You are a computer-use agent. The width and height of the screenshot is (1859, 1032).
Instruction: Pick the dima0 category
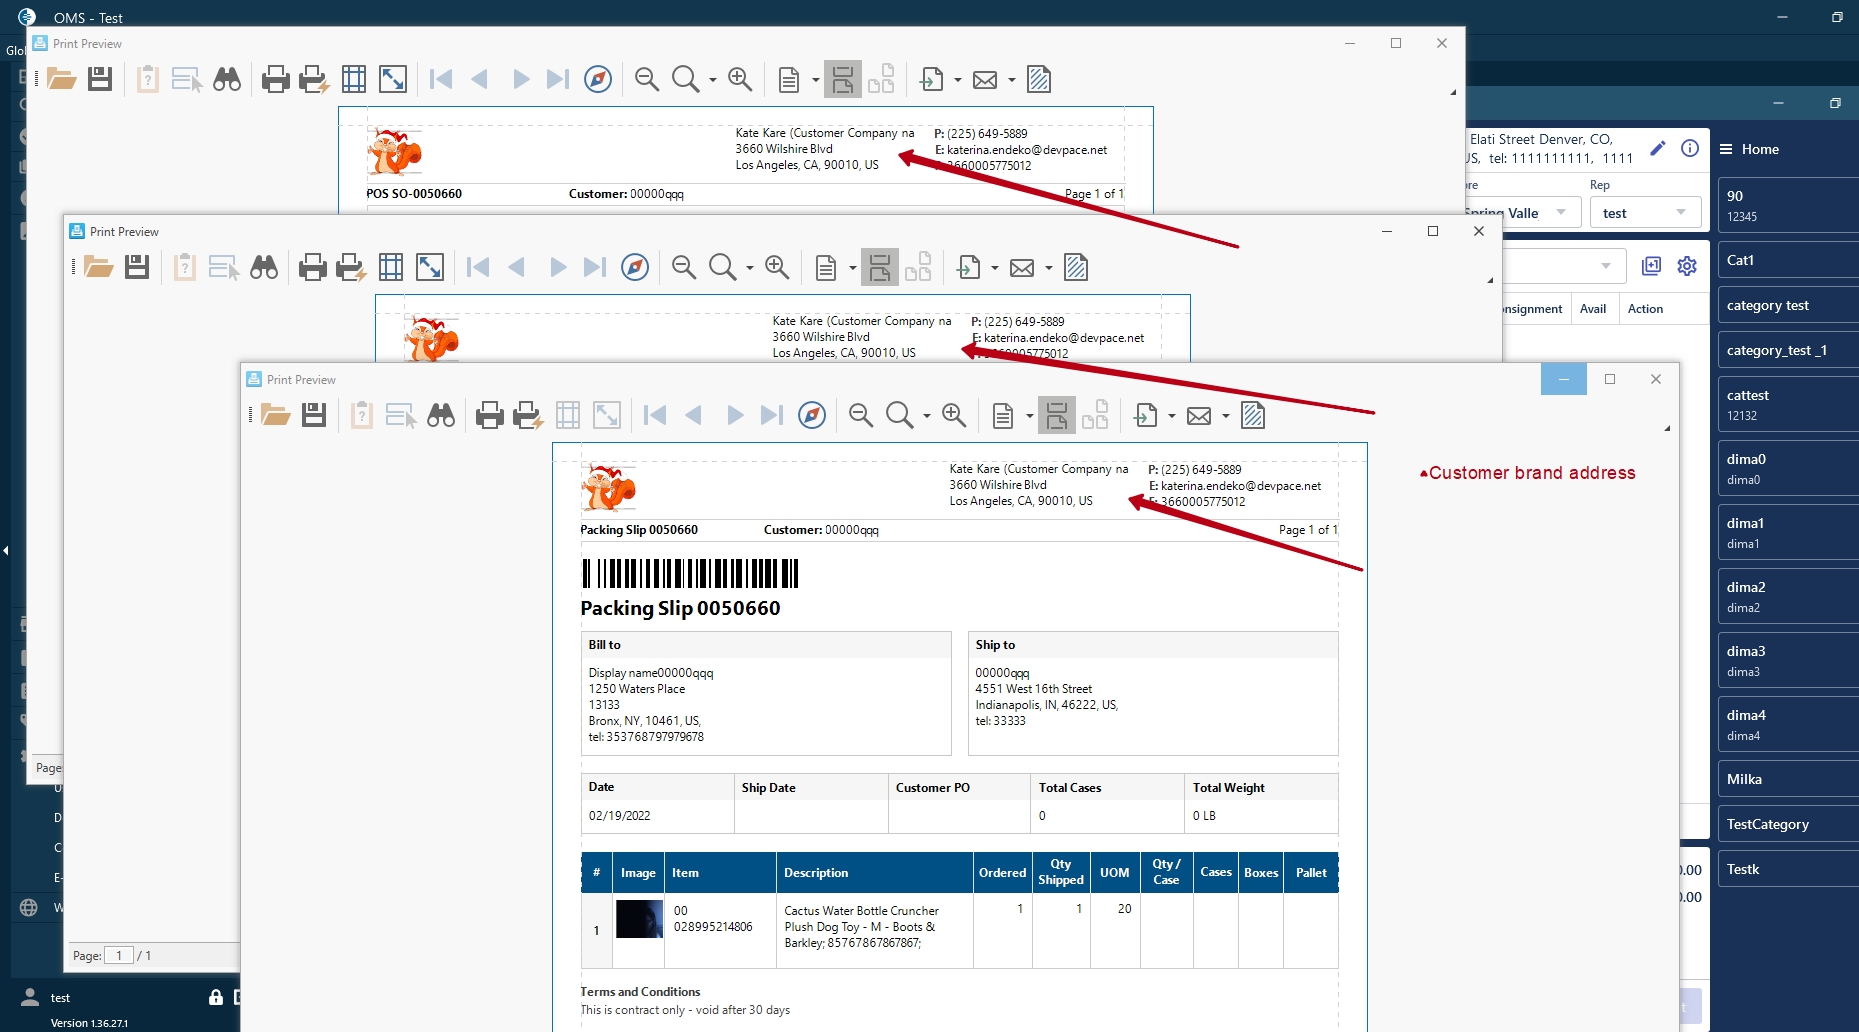click(x=1788, y=469)
